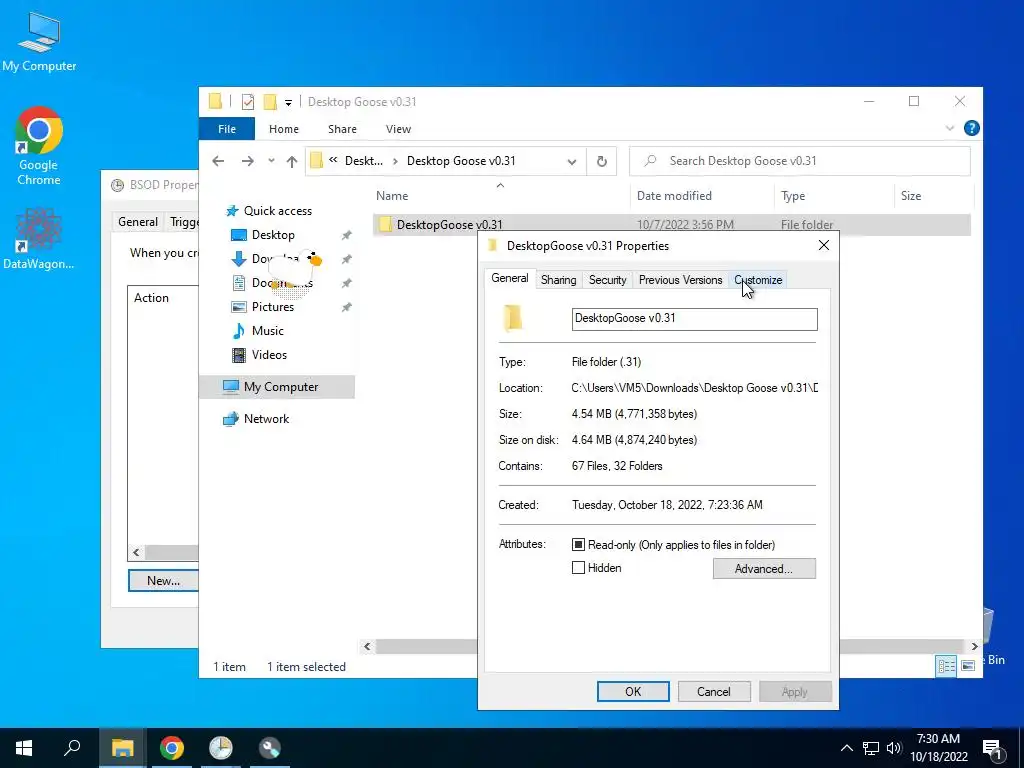Viewport: 1024px width, 768px height.
Task: Click New button in BSOD Properties window
Action: click(x=163, y=581)
